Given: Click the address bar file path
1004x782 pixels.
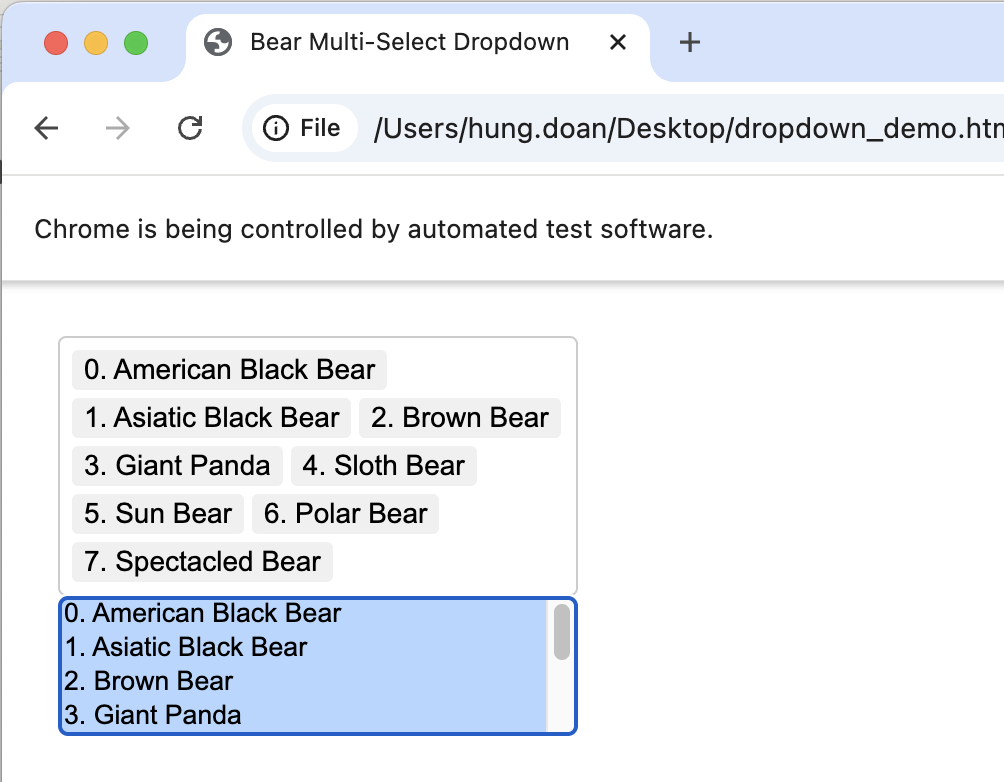Looking at the screenshot, I should point(680,128).
